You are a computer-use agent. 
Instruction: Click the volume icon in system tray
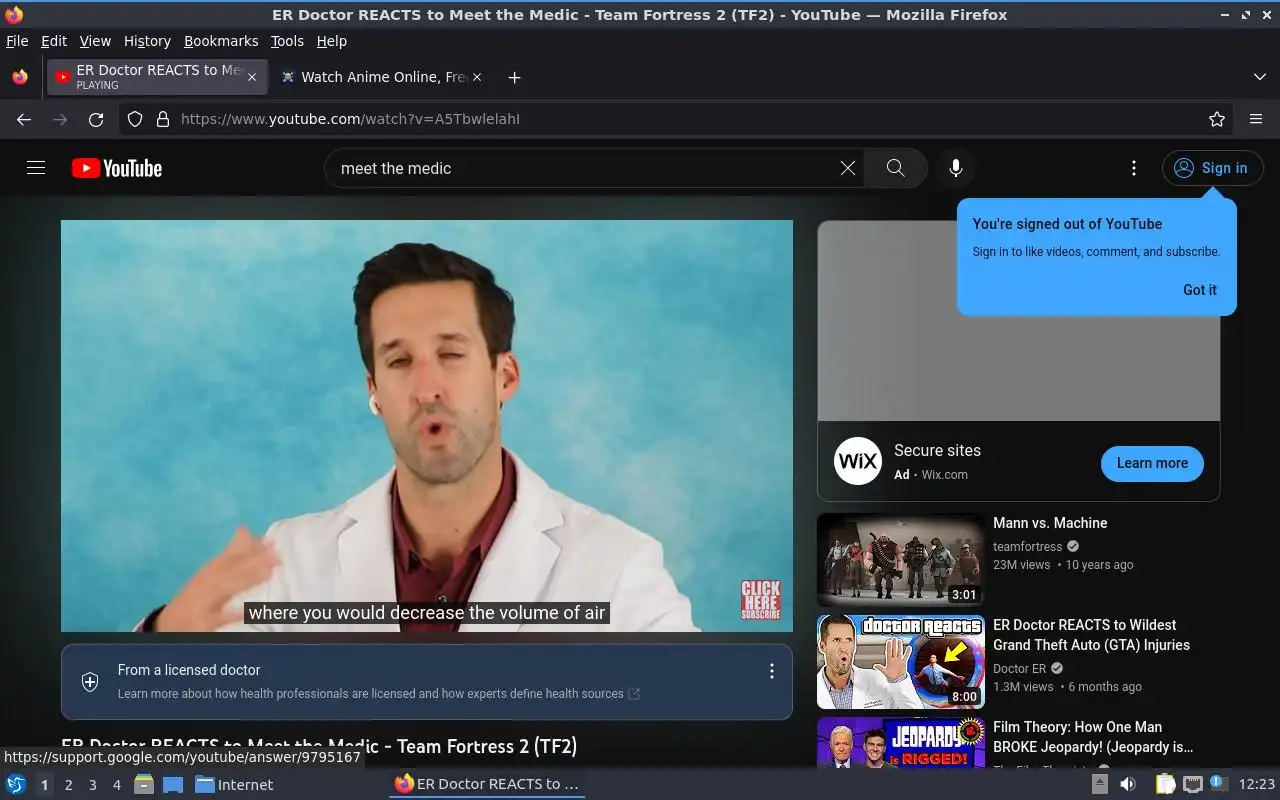tap(1128, 784)
